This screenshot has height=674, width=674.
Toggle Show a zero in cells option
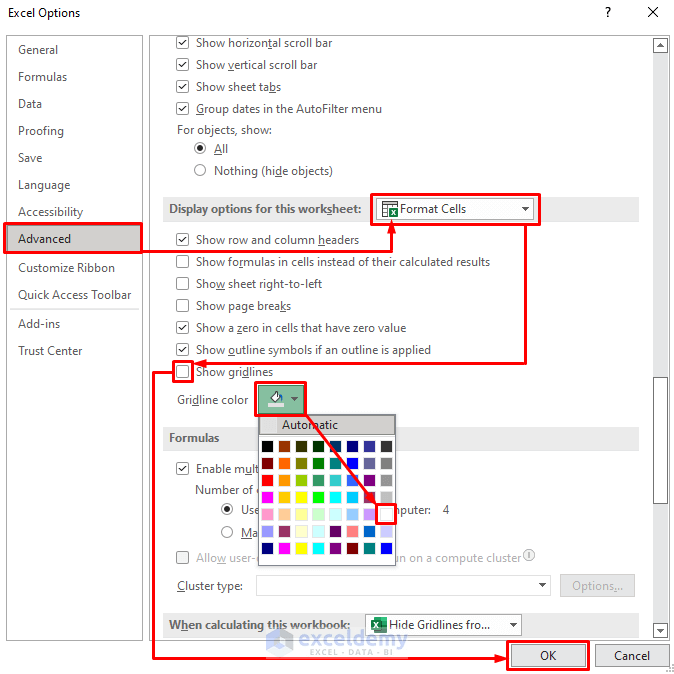coord(183,328)
